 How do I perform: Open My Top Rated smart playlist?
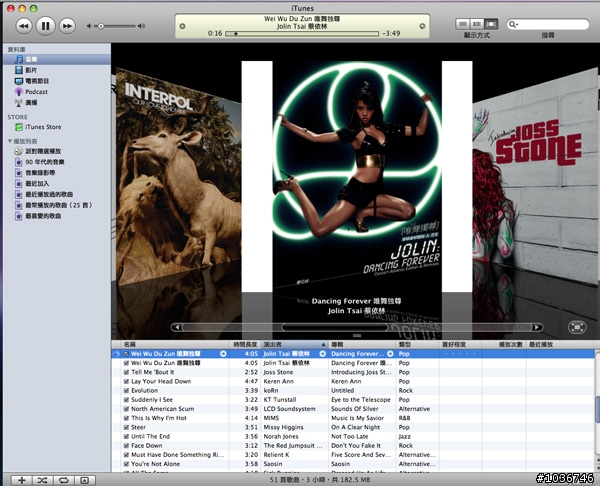click(x=57, y=216)
